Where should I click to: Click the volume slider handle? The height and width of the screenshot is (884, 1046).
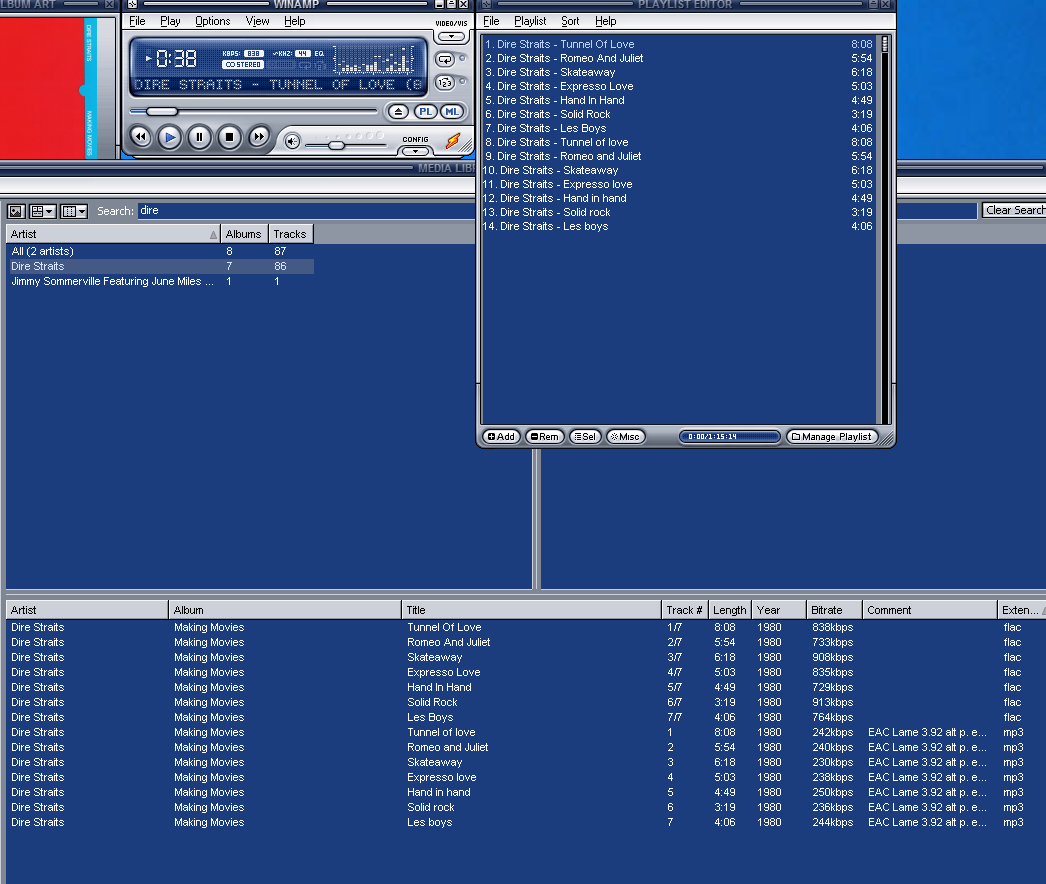tap(336, 145)
